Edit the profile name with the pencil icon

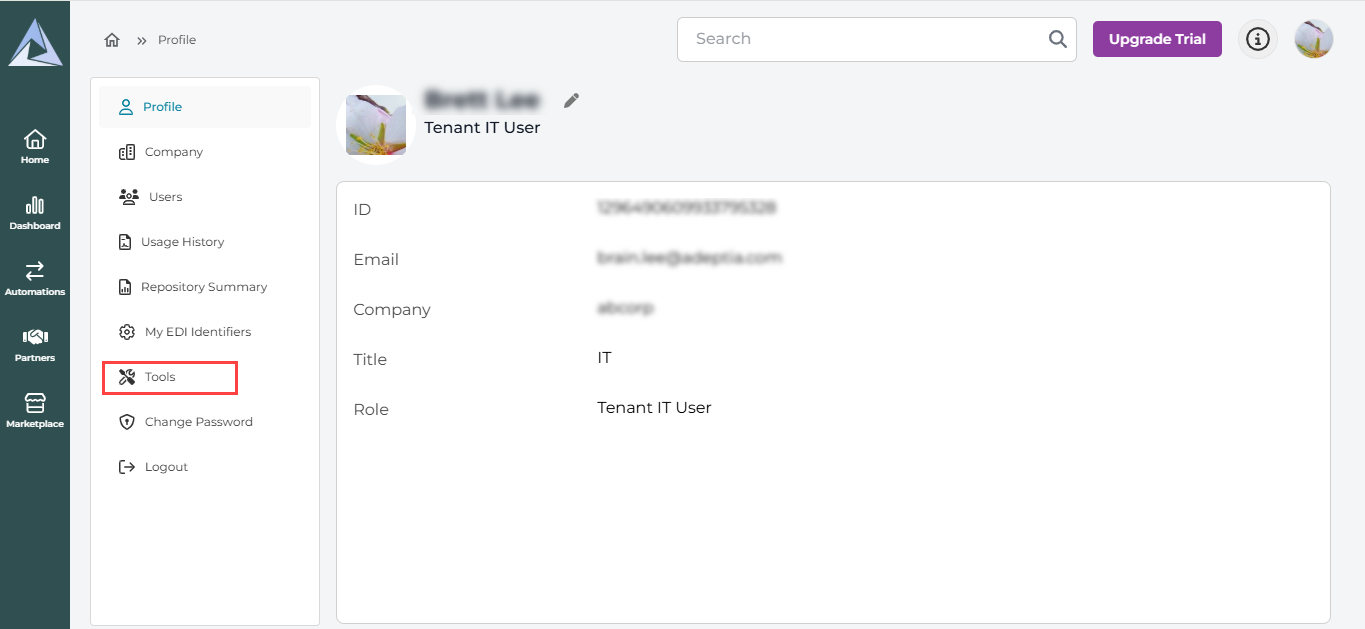coord(571,99)
